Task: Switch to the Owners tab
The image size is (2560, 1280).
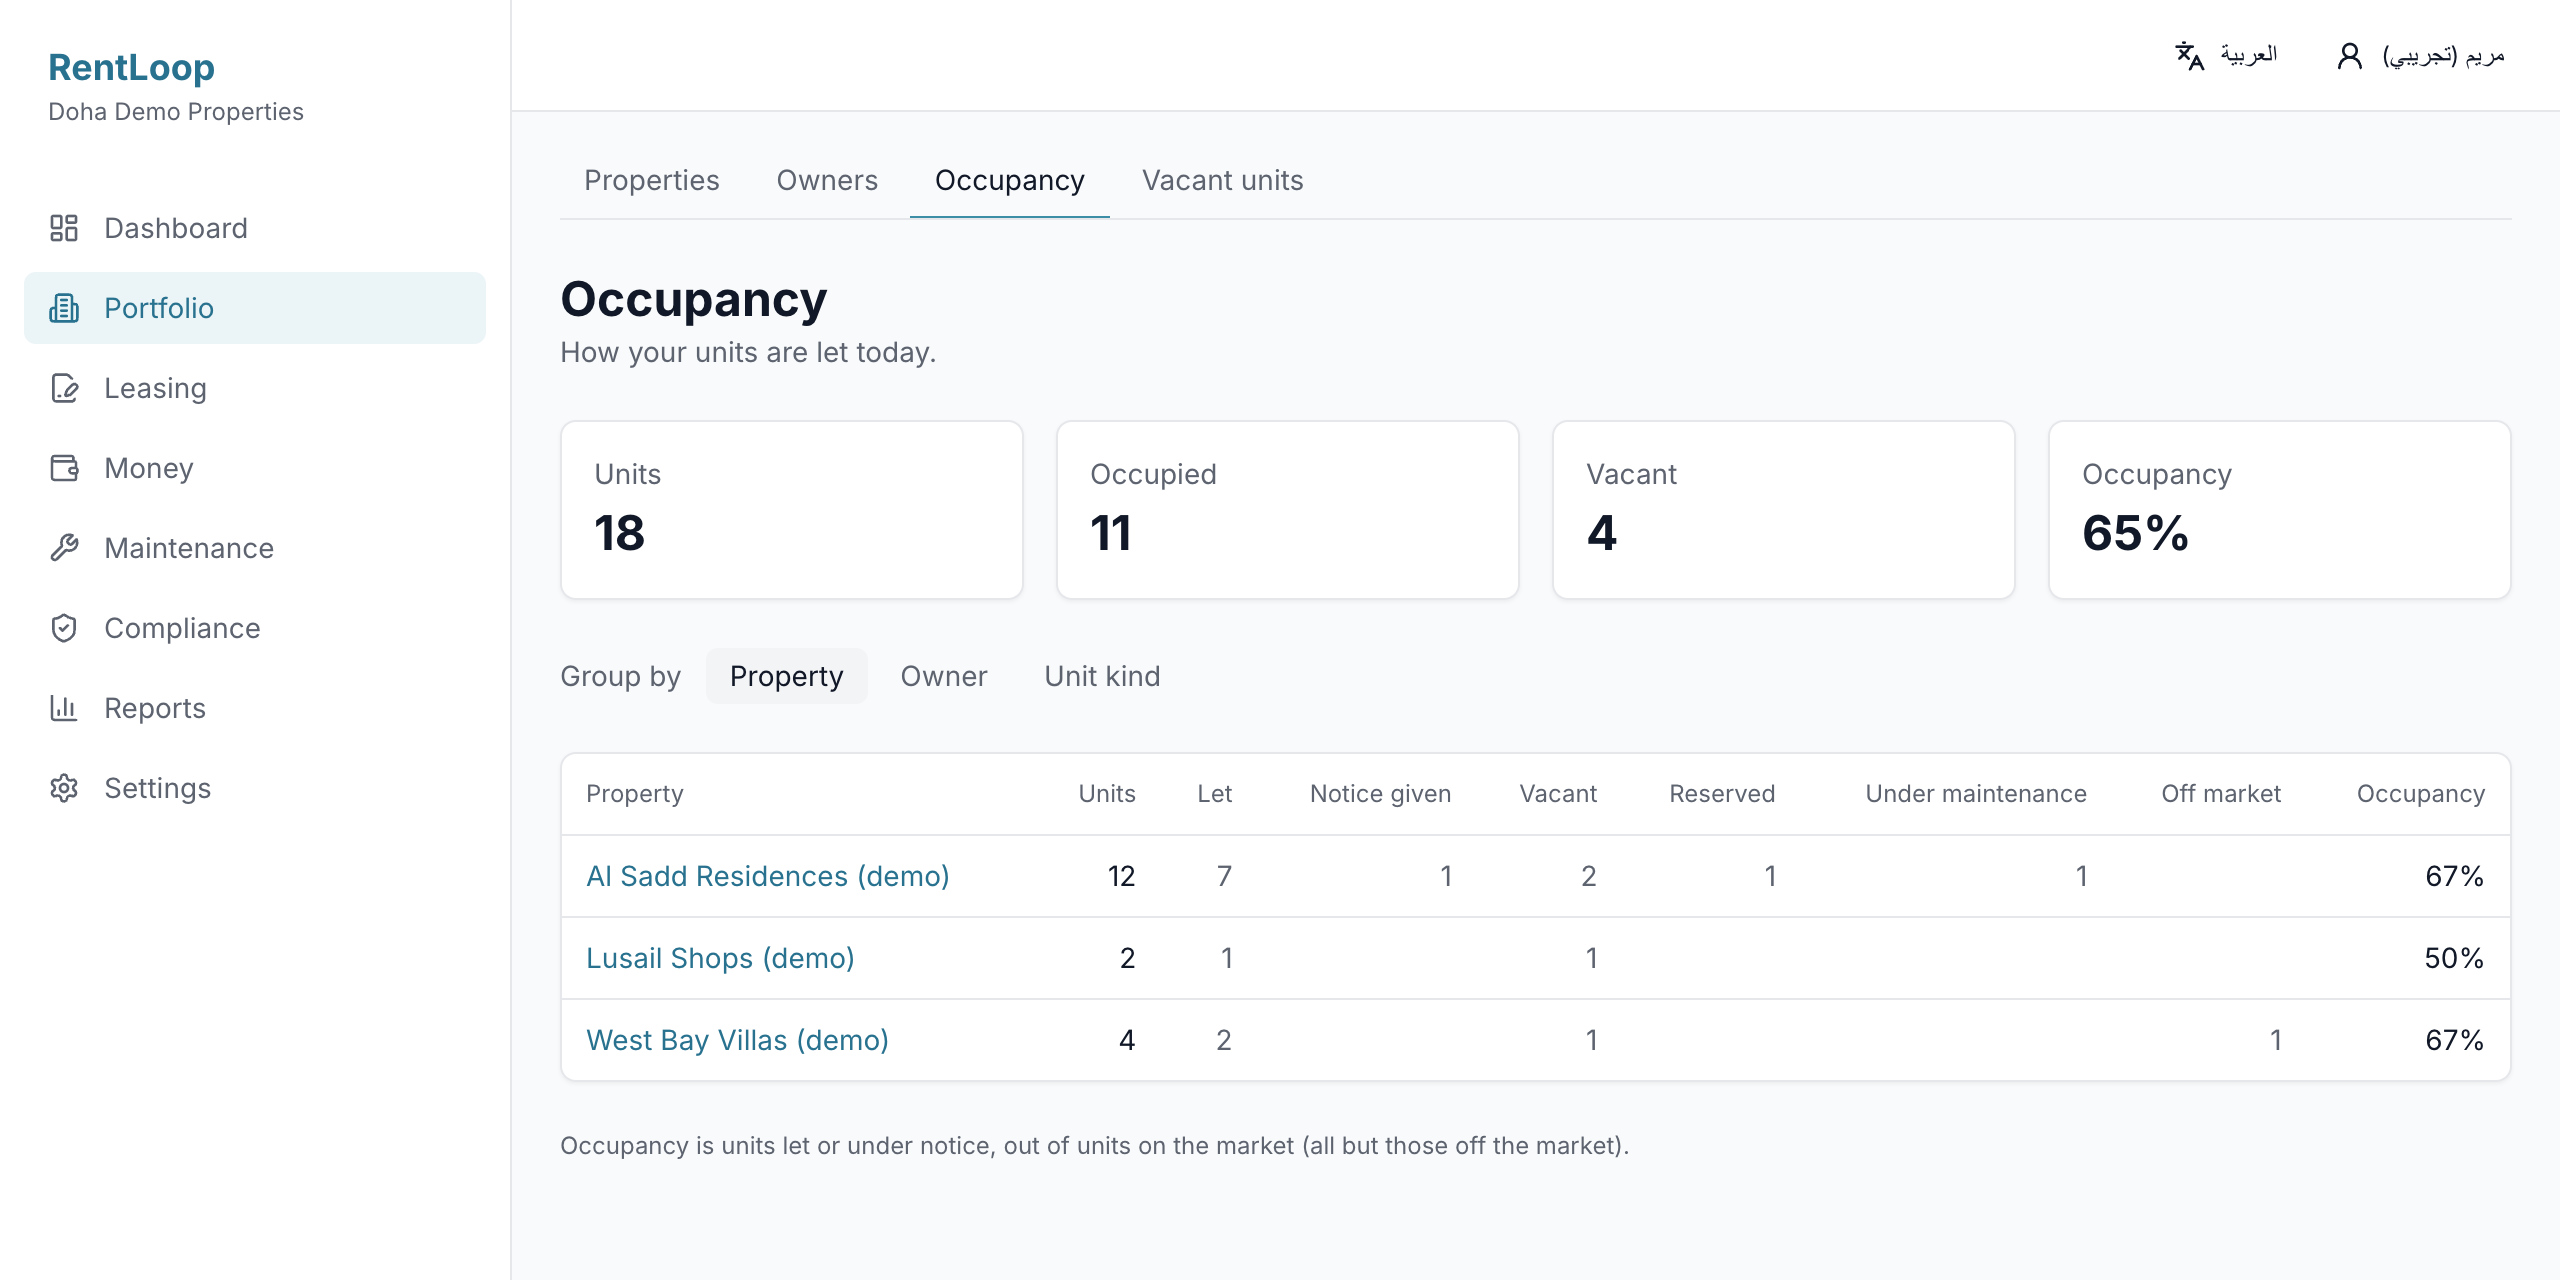Action: [827, 180]
